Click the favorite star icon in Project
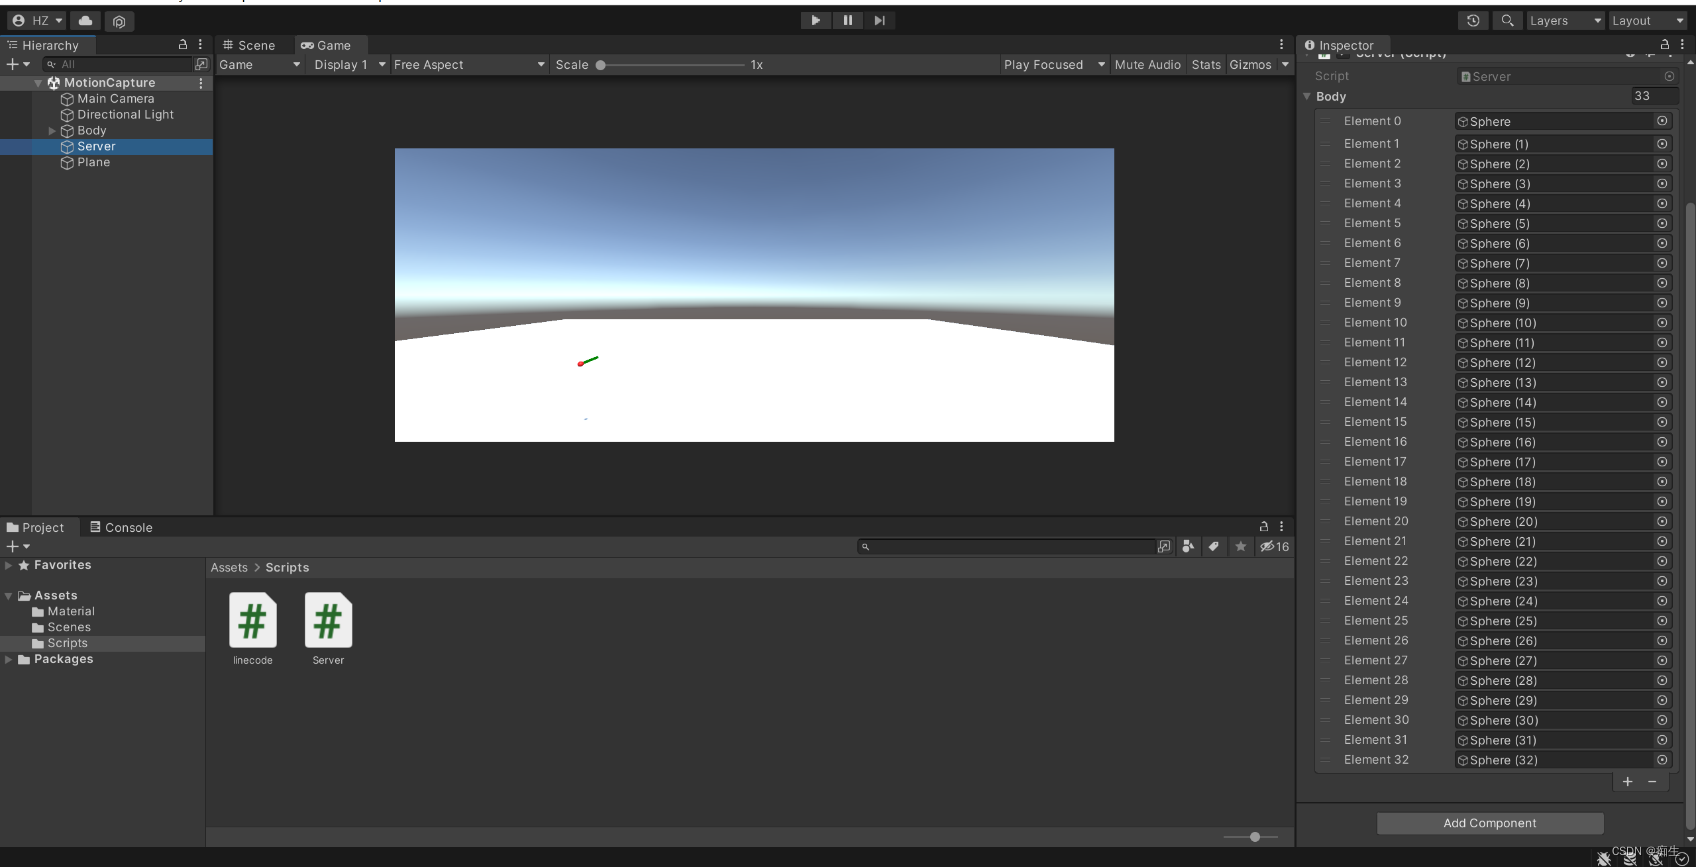Viewport: 1696px width, 867px height. 1241,547
